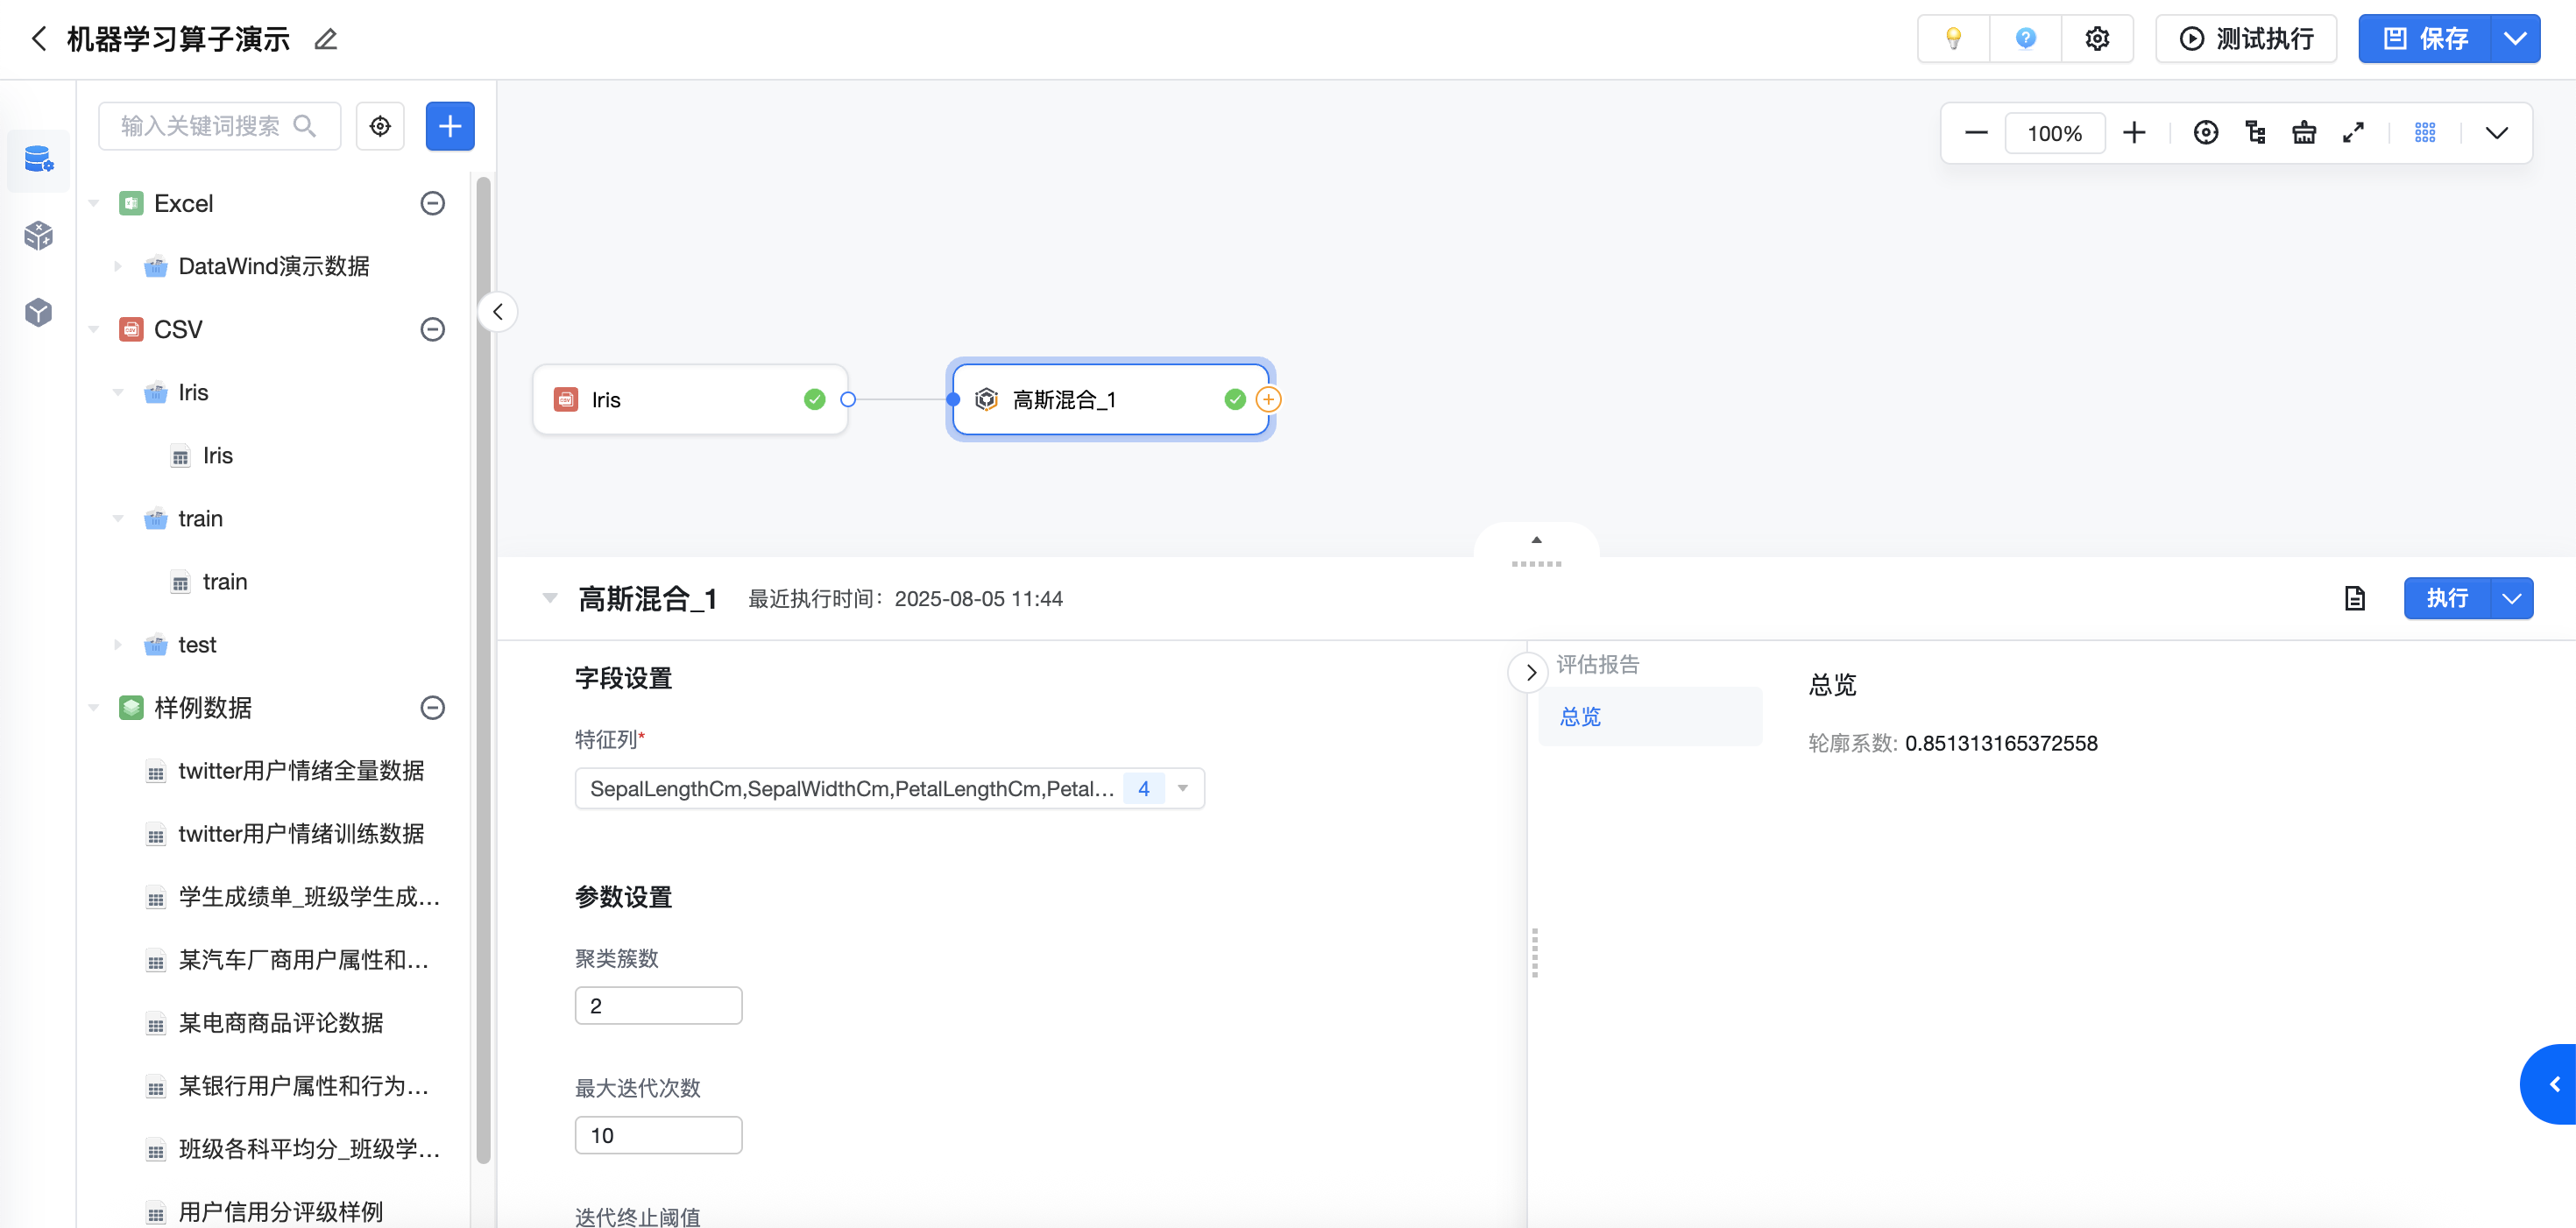This screenshot has width=2576, height=1228.
Task: Center the canvas with locate icon
Action: tap(2205, 133)
